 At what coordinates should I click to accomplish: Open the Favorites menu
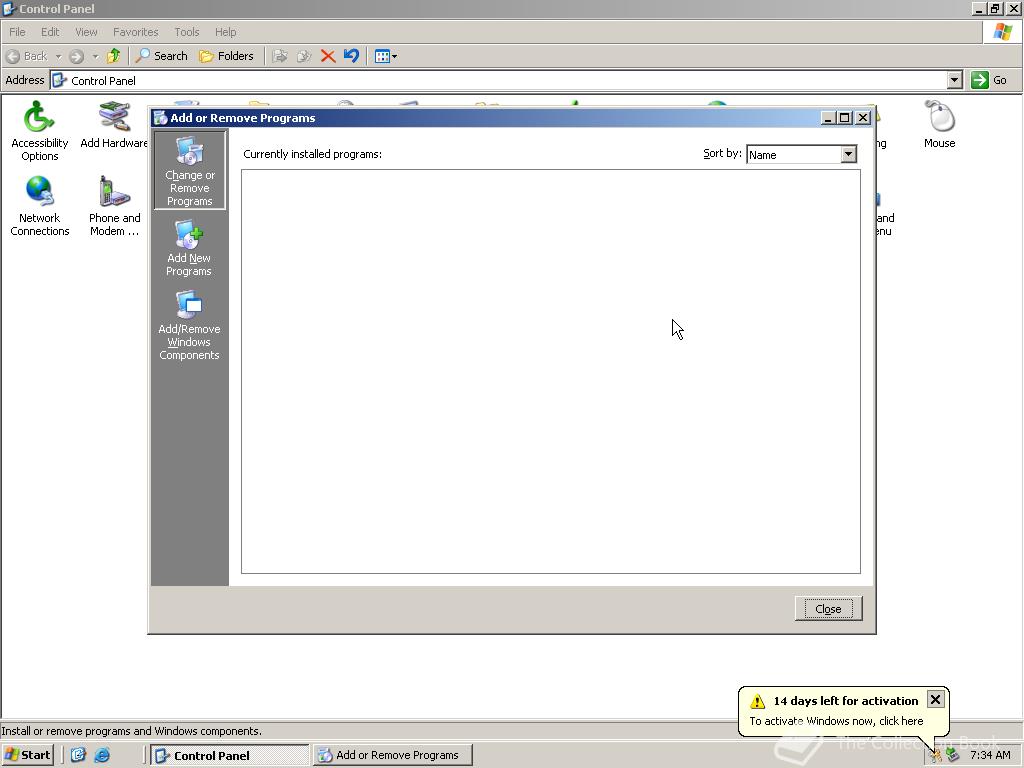click(135, 32)
